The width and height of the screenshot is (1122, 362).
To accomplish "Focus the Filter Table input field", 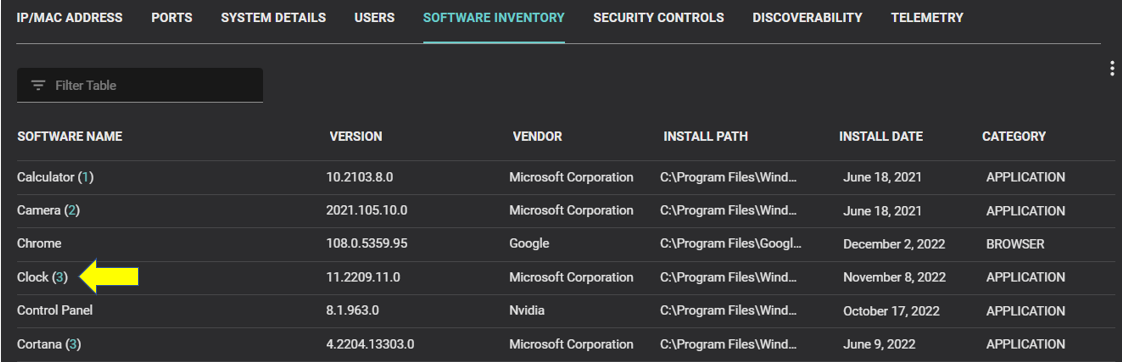I will click(140, 85).
